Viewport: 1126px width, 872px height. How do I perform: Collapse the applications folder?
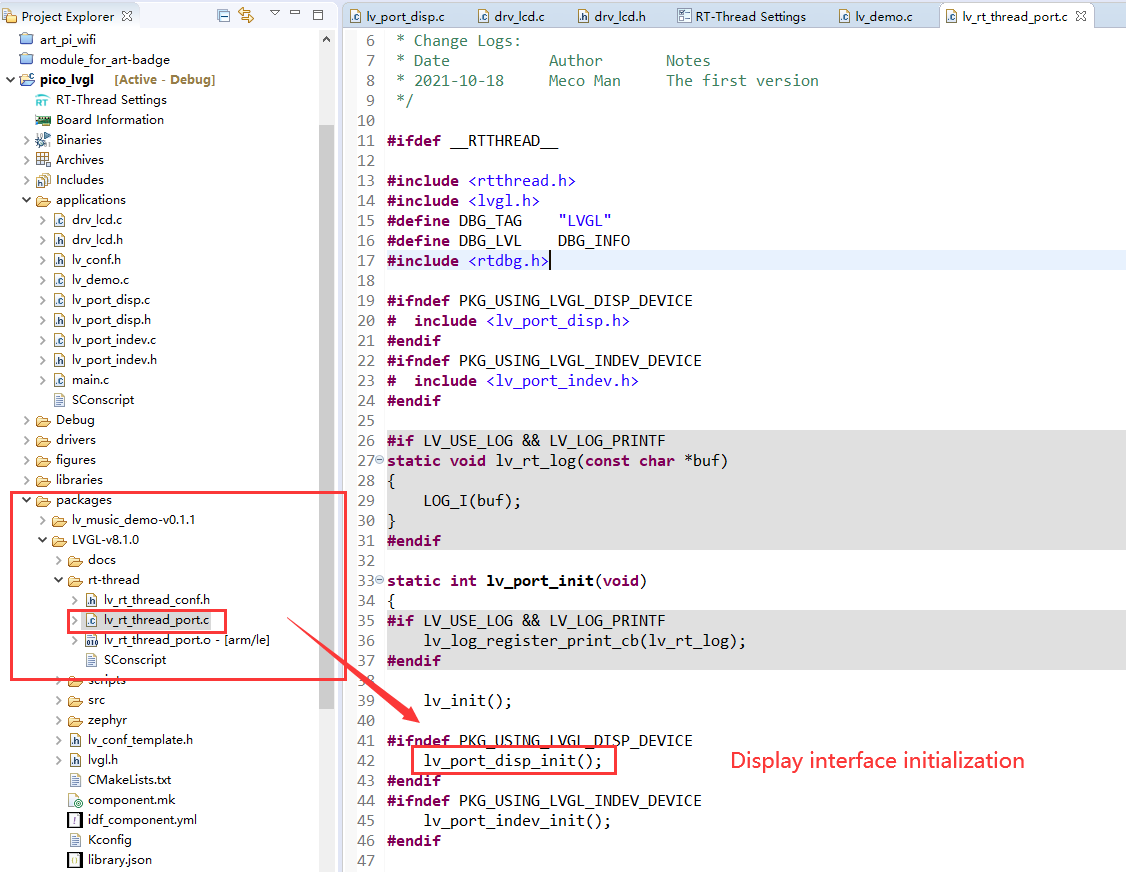26,200
